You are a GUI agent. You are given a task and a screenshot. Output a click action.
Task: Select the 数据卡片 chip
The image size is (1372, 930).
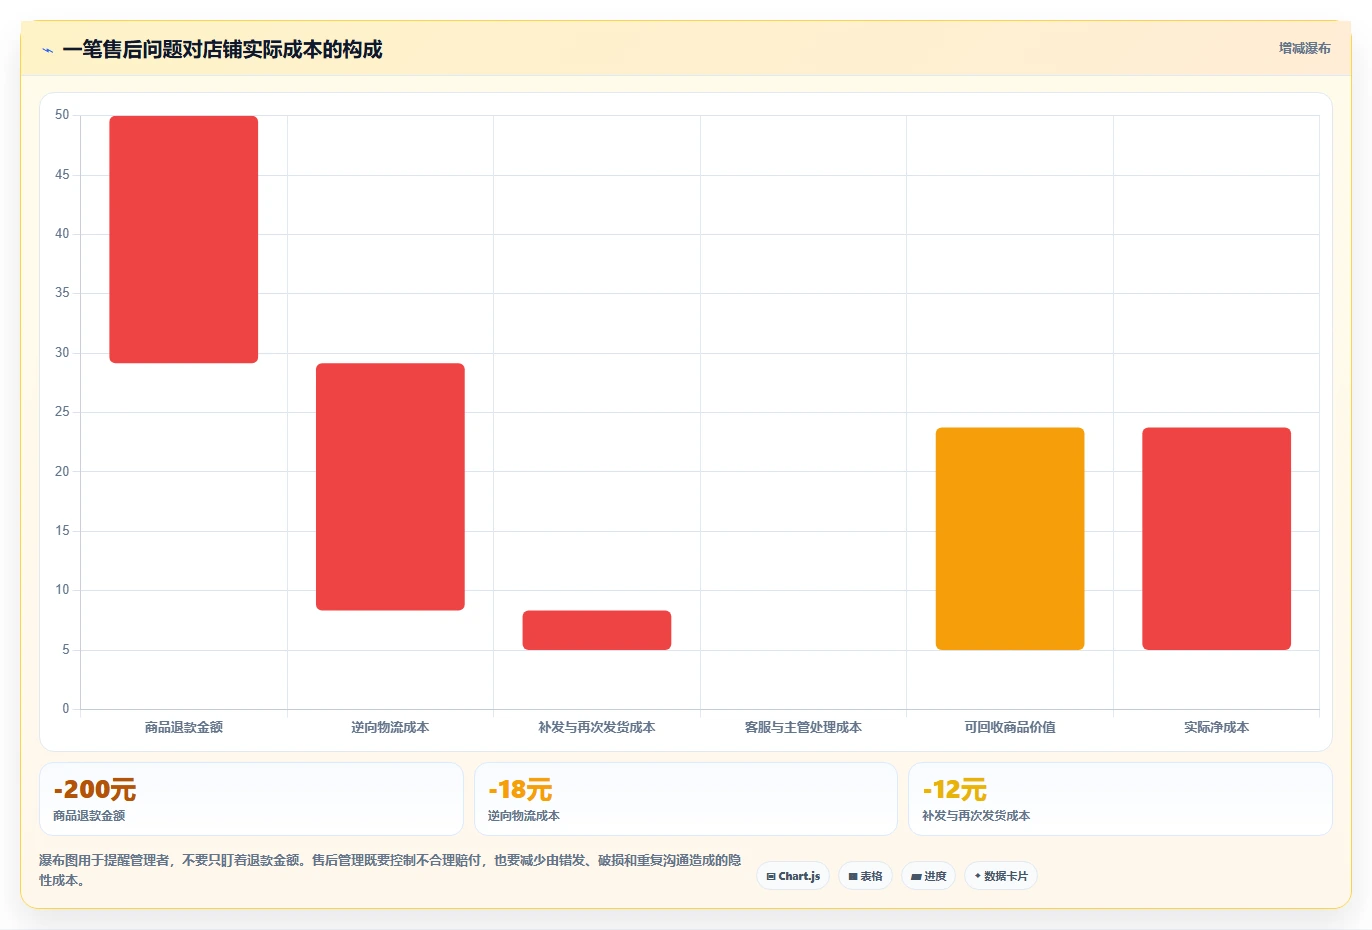1001,876
